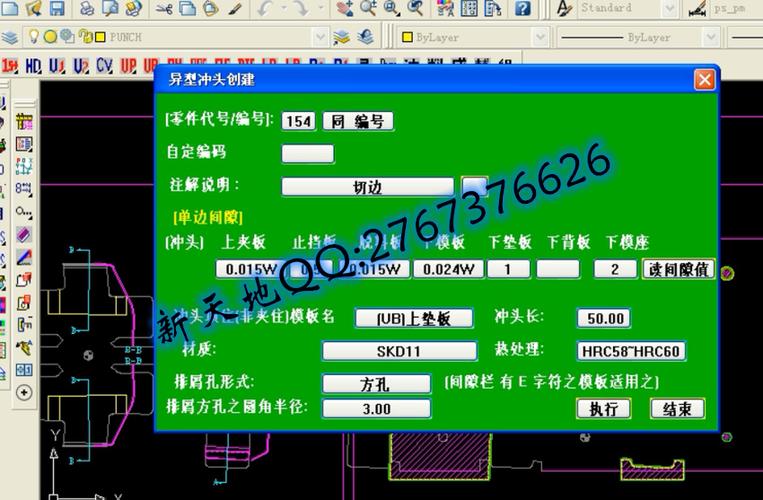Open the Text Style manager icon
This screenshot has width=763, height=500.
tap(564, 8)
